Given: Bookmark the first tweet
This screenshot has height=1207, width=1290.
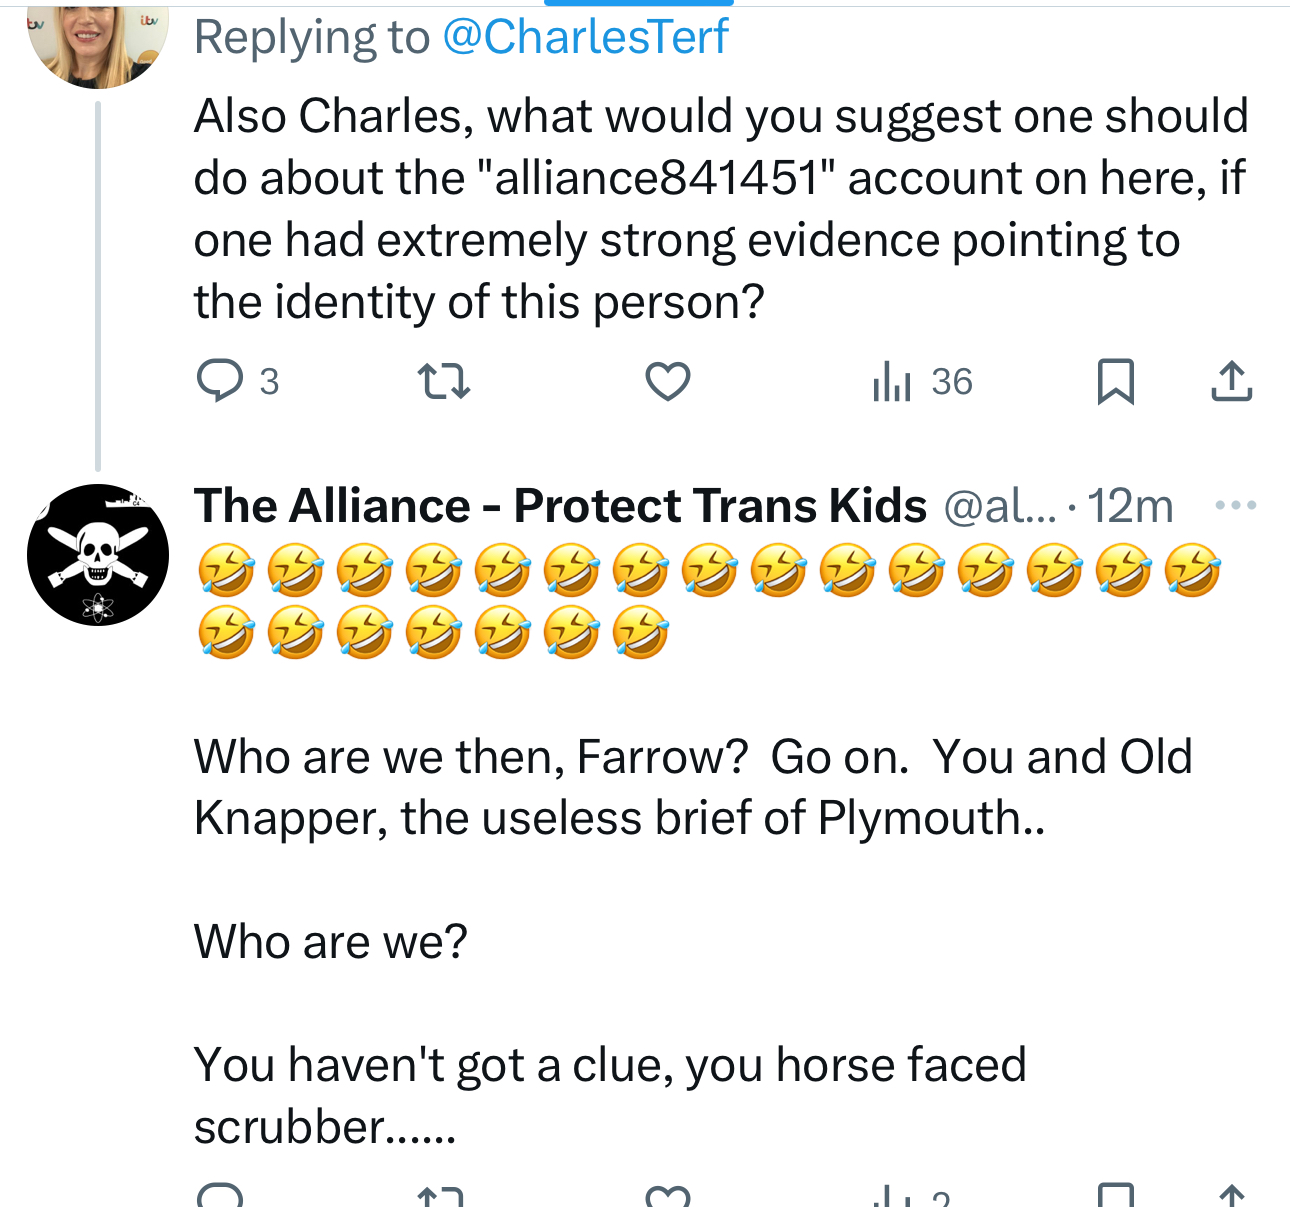Looking at the screenshot, I should pos(1115,381).
